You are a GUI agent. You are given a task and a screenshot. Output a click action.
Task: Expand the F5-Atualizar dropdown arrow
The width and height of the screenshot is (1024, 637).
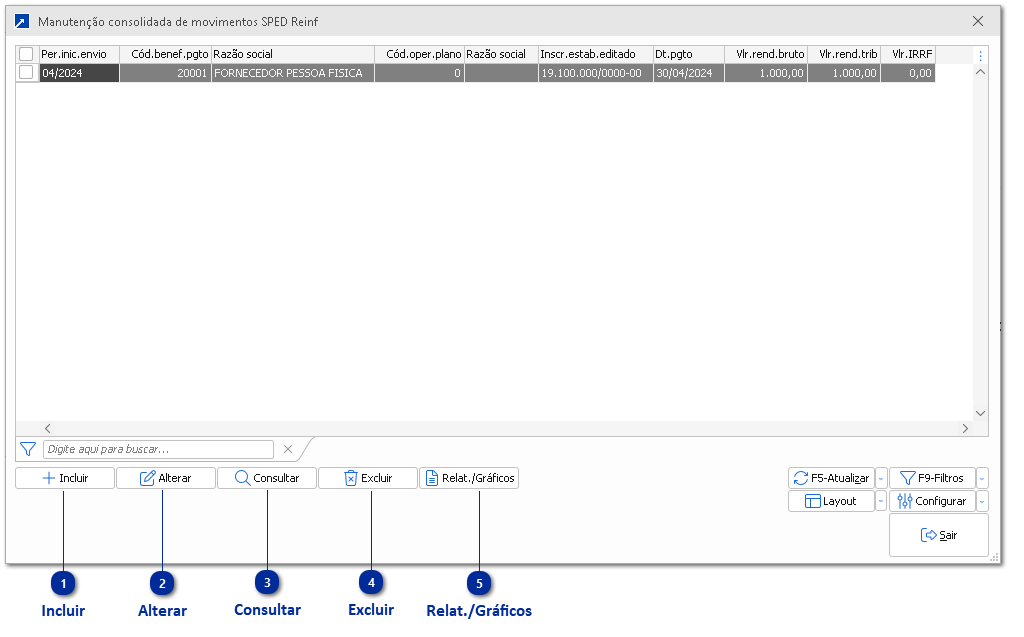pos(881,478)
